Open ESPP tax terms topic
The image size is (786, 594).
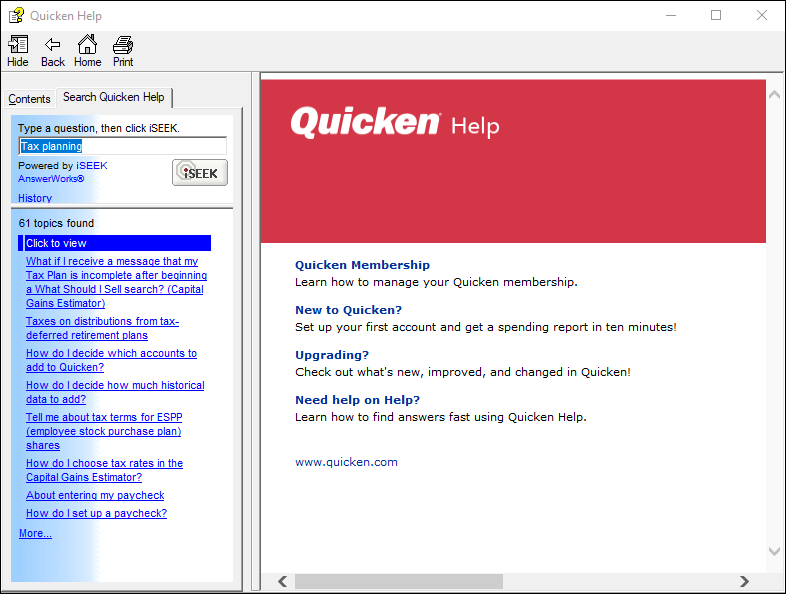[x=104, y=431]
